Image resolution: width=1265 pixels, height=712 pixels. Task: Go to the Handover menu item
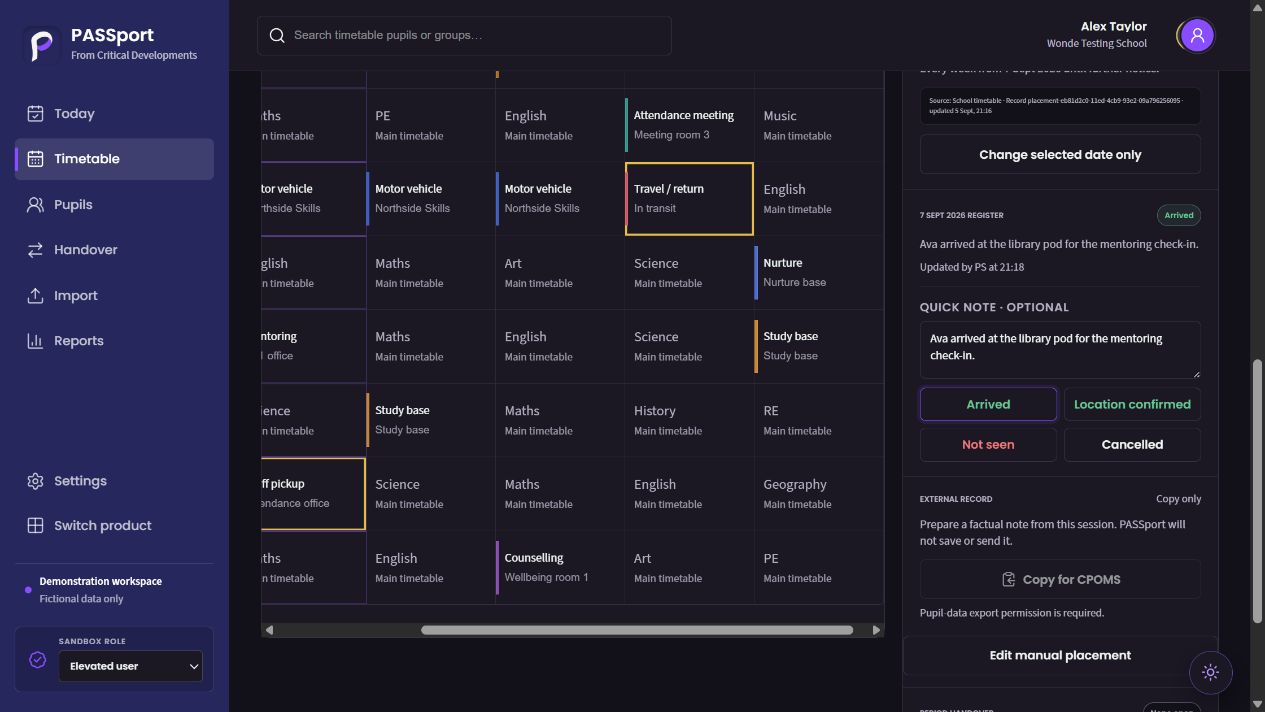click(x=114, y=250)
